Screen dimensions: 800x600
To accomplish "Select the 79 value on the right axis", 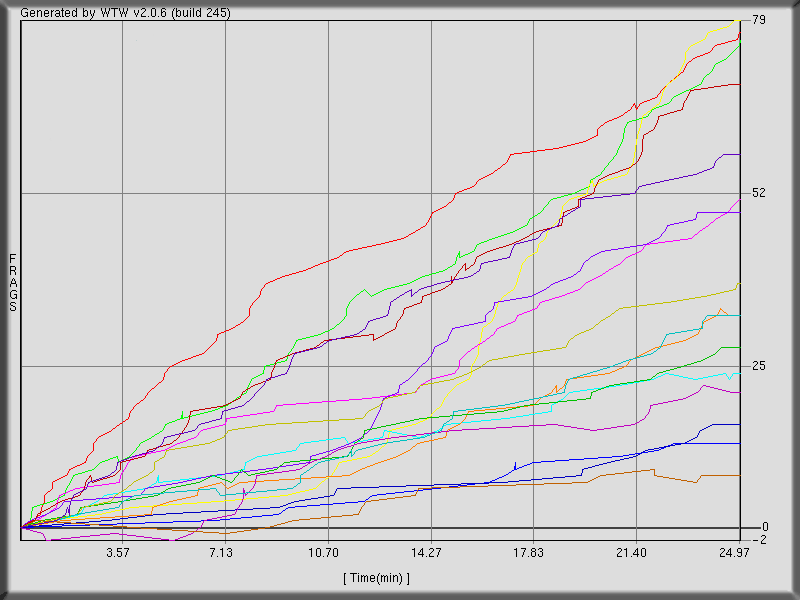I will (758, 20).
